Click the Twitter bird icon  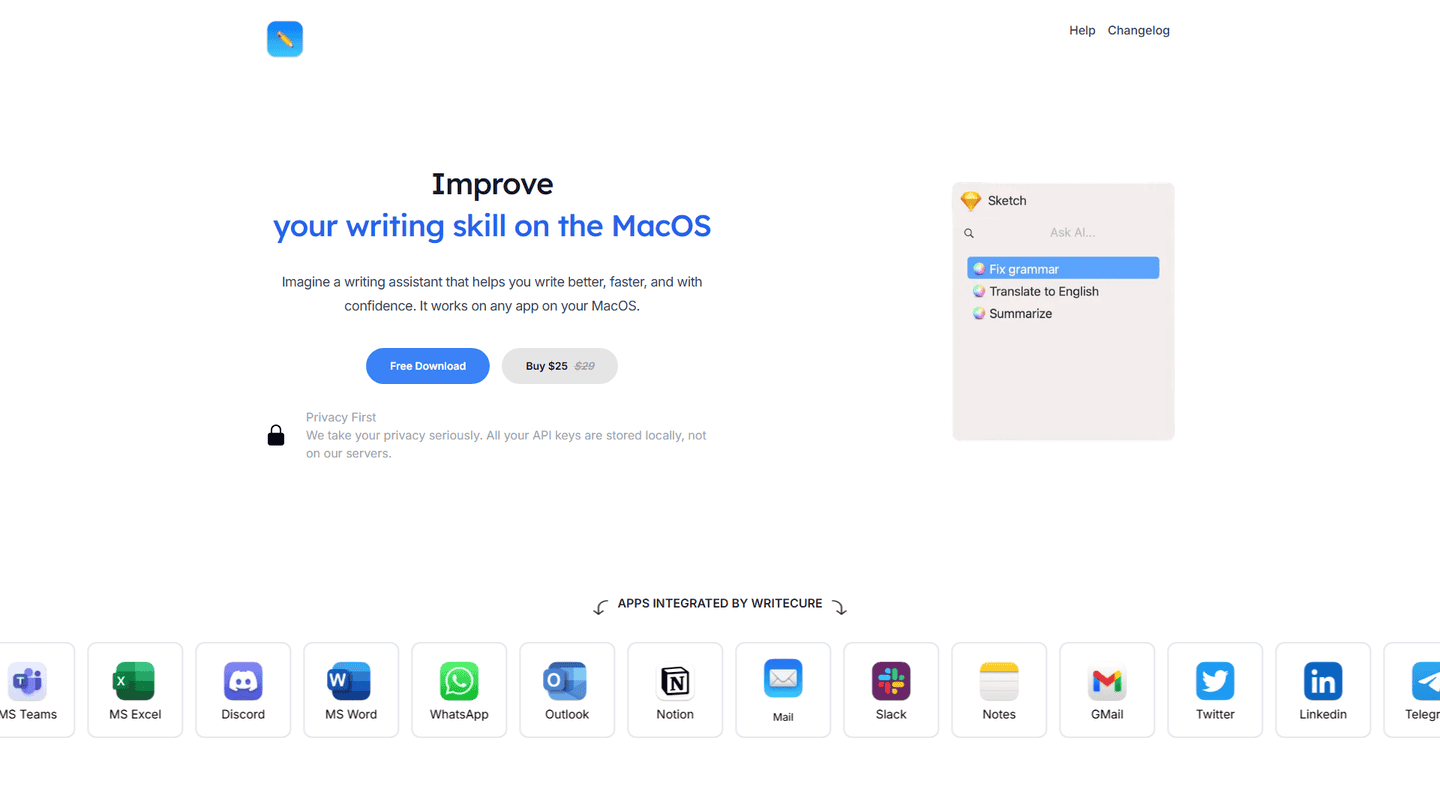[1215, 682]
